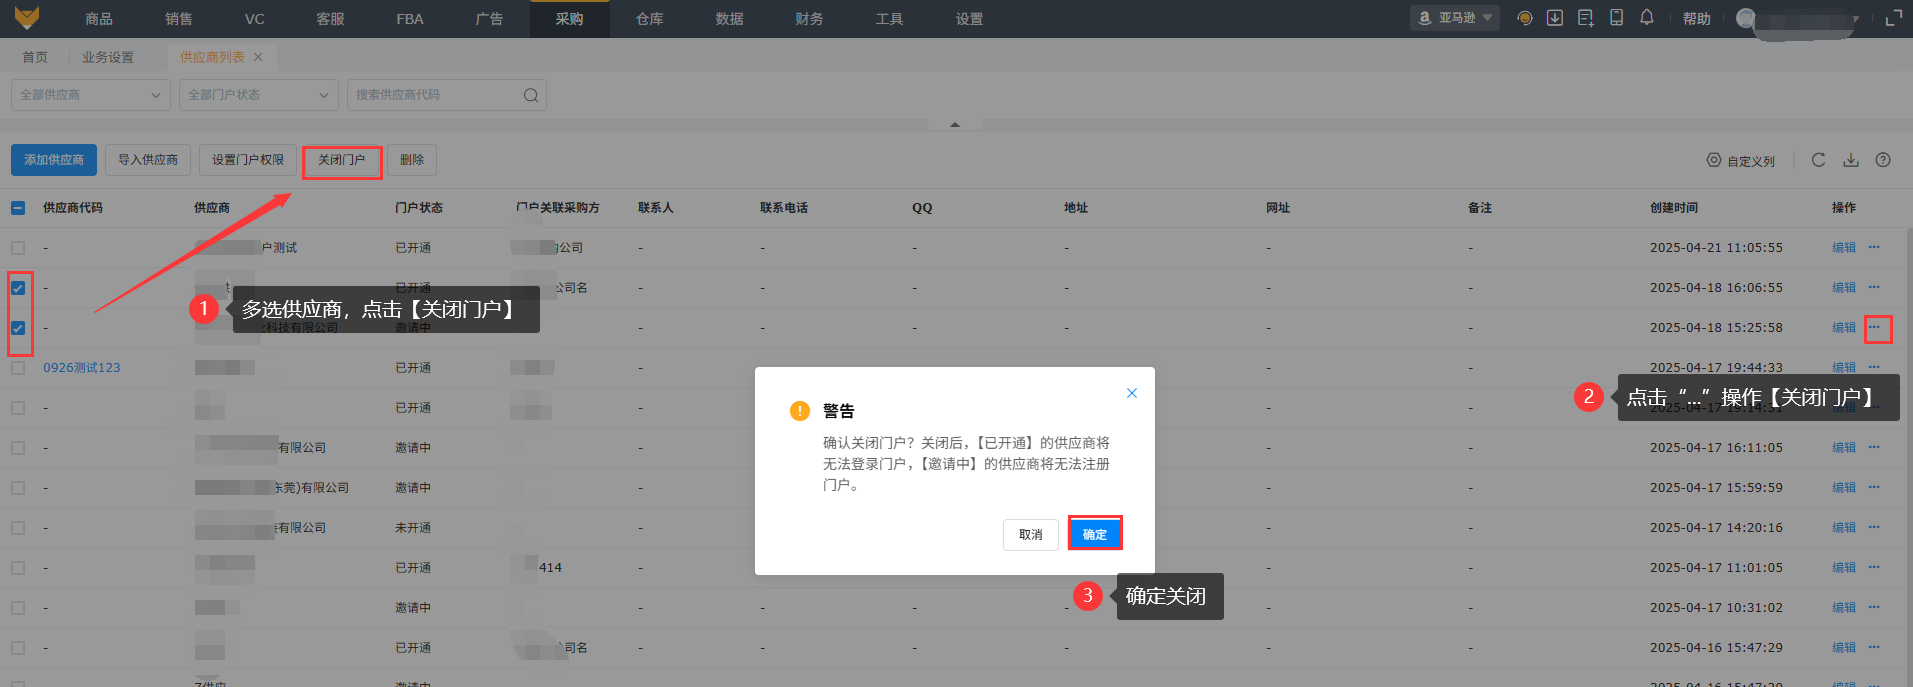This screenshot has width=1913, height=687.
Task: Open 自定义列 column settings
Action: click(x=1740, y=160)
